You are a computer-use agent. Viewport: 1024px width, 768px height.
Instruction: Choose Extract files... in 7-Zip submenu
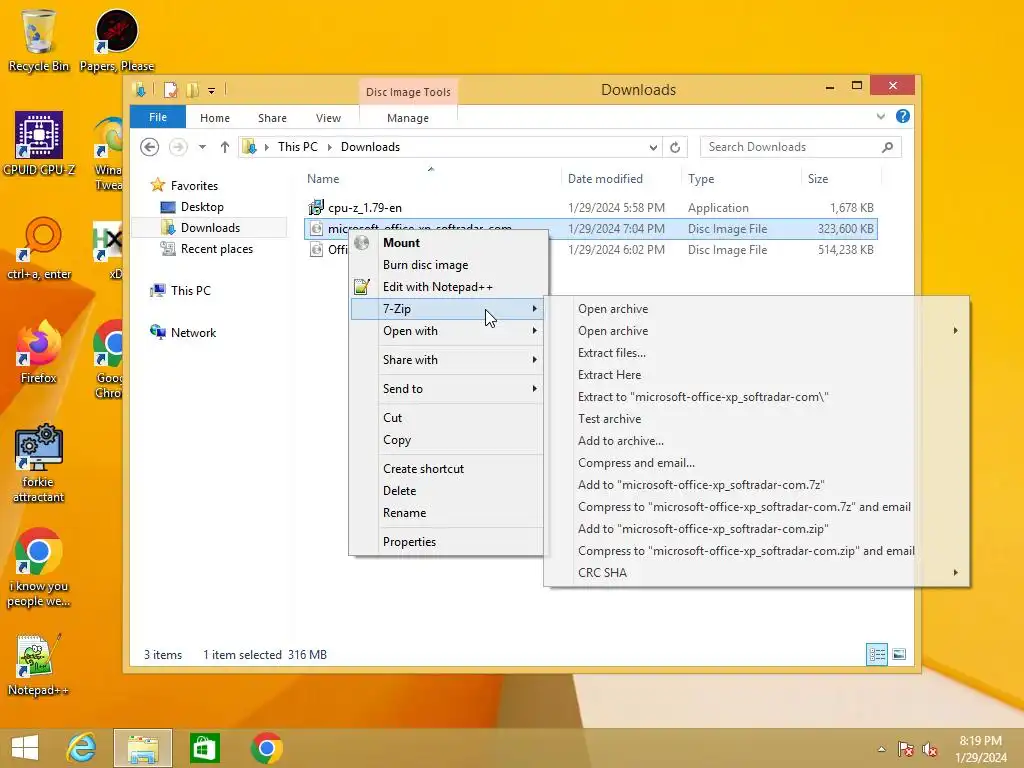pos(757,353)
